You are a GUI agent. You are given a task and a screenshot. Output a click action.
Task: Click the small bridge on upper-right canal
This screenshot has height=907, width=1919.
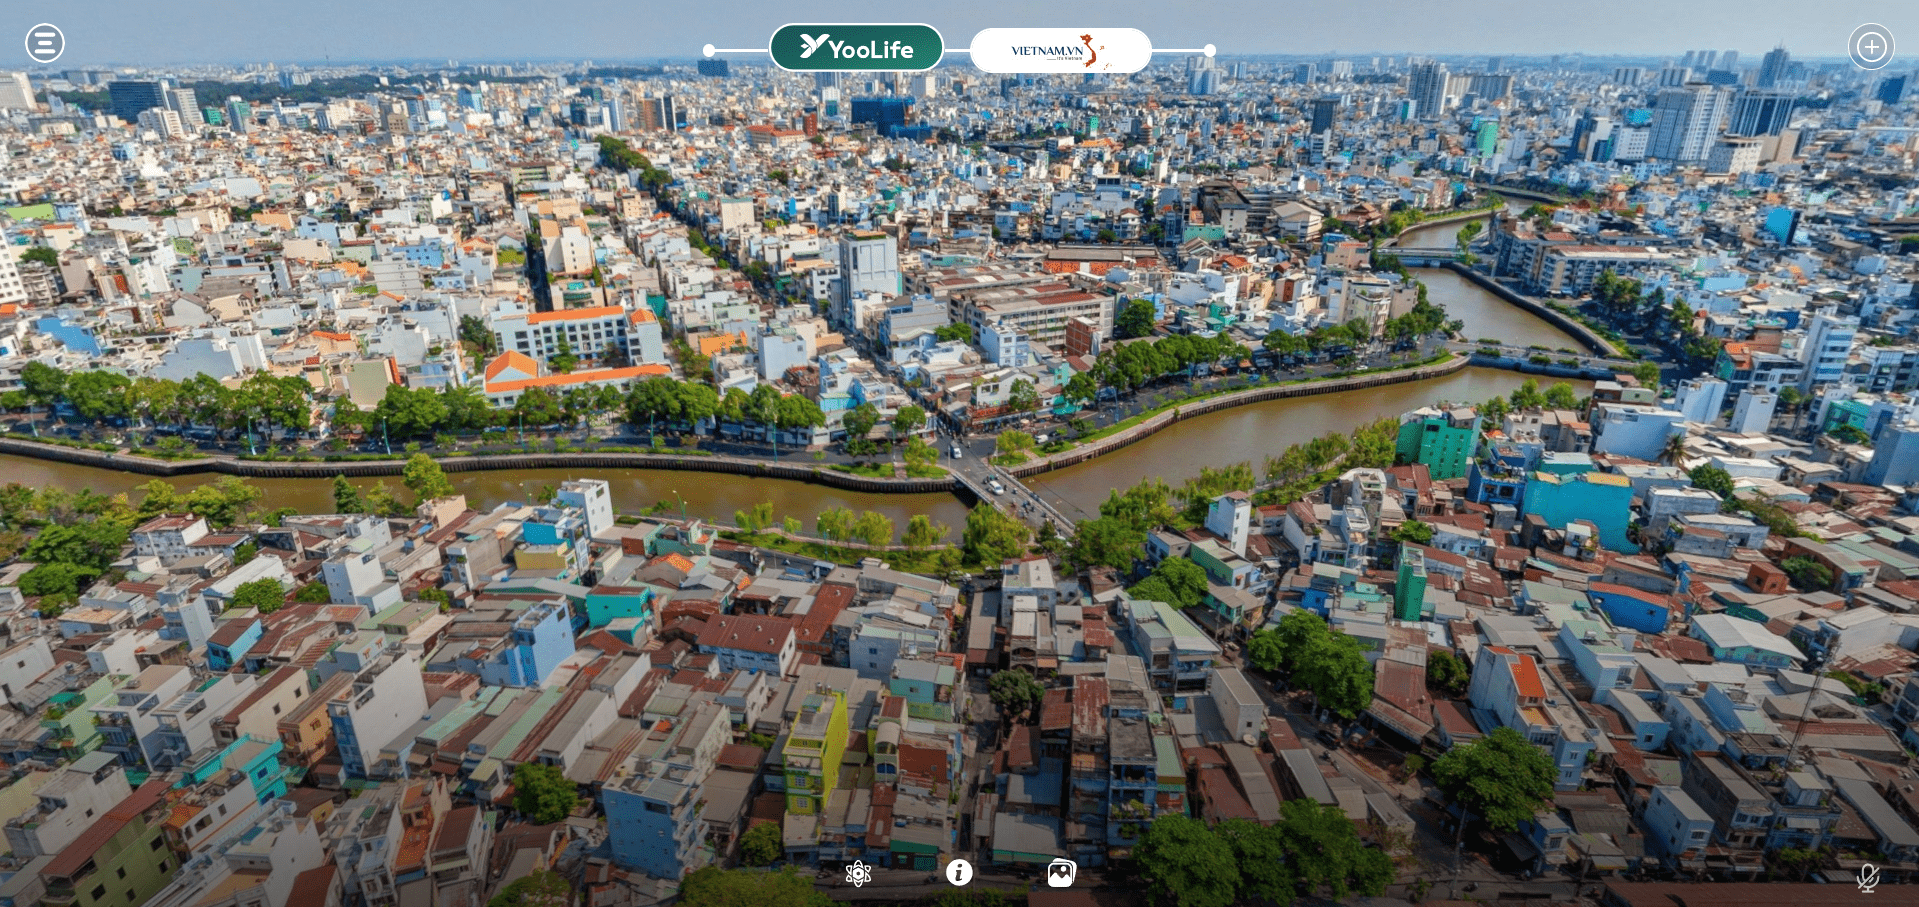pos(1422,255)
